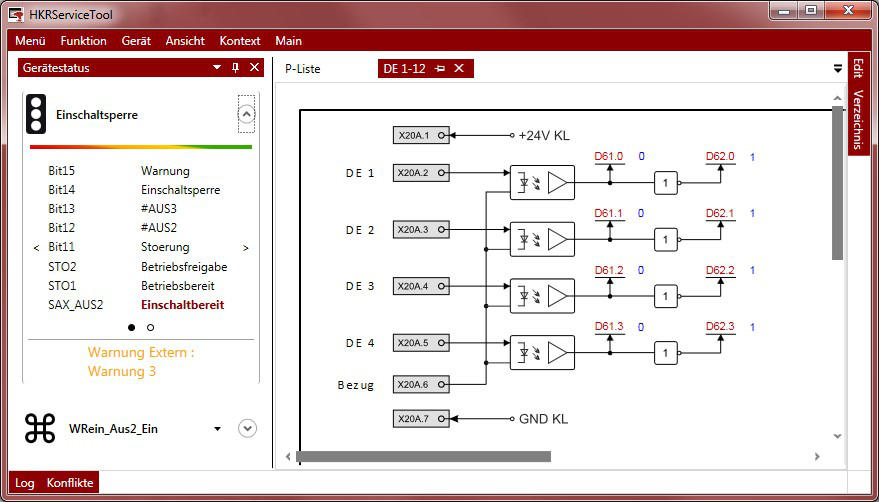Image resolution: width=879 pixels, height=502 pixels.
Task: Switch to the P-Liste tab
Action: [303, 69]
